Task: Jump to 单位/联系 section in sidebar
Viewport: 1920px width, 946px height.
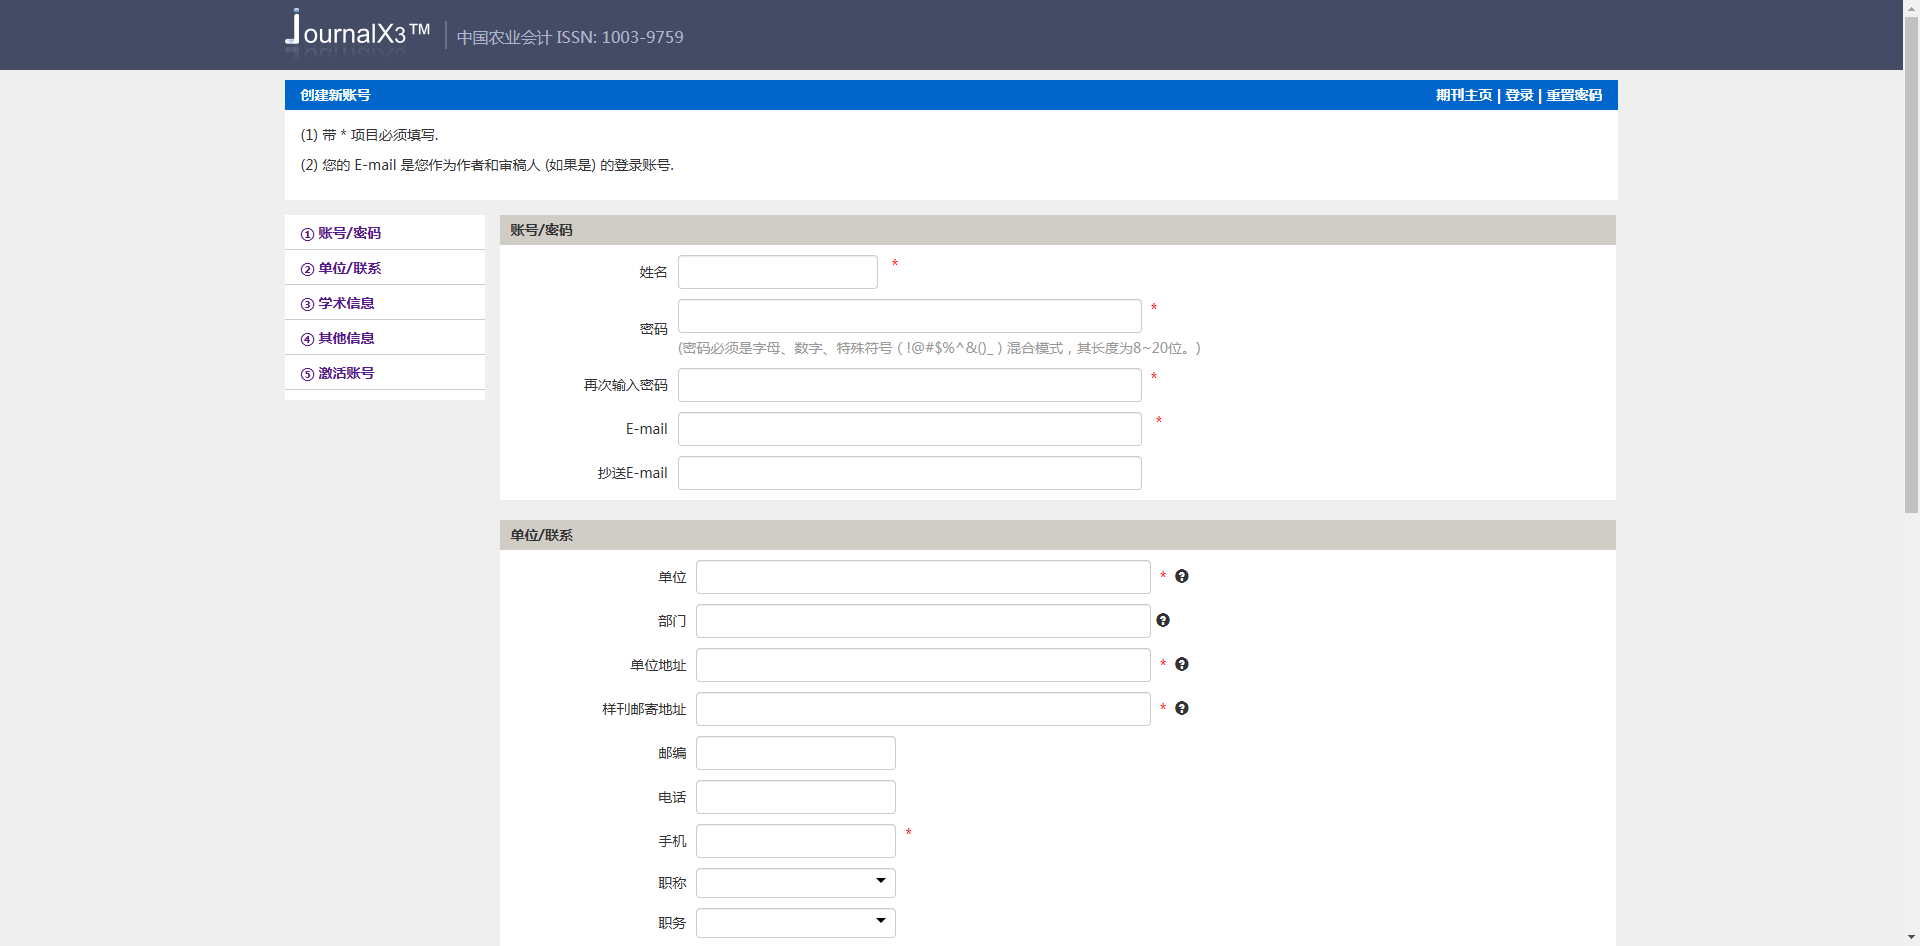Action: click(x=349, y=268)
